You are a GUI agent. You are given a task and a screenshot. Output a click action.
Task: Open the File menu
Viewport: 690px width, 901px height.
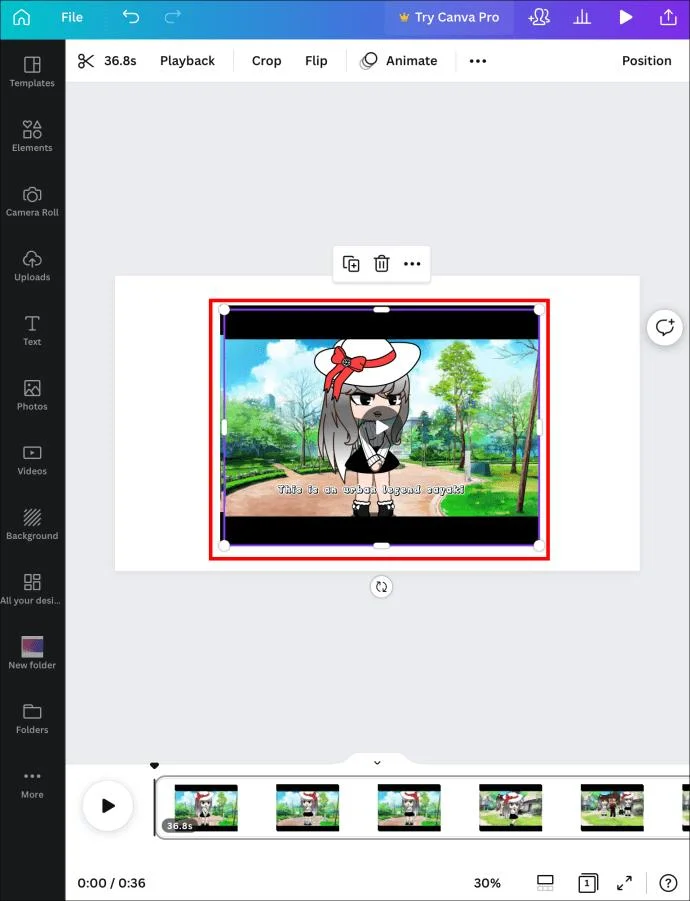coord(72,17)
